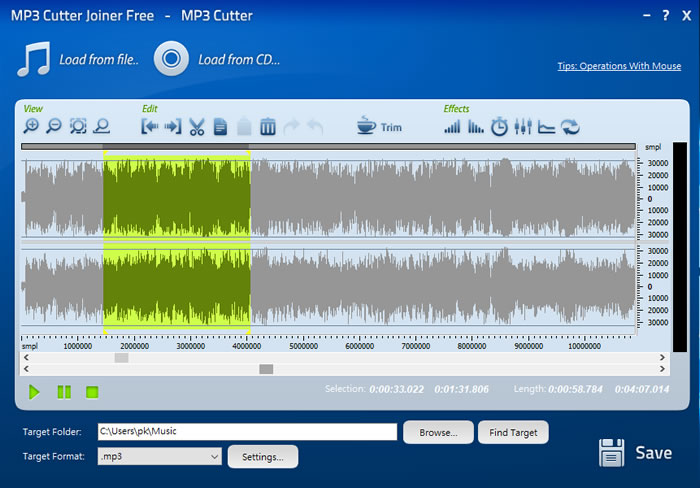Screen dimensions: 700x488
Task: Click the Trim coffee cup button
Action: pos(379,126)
